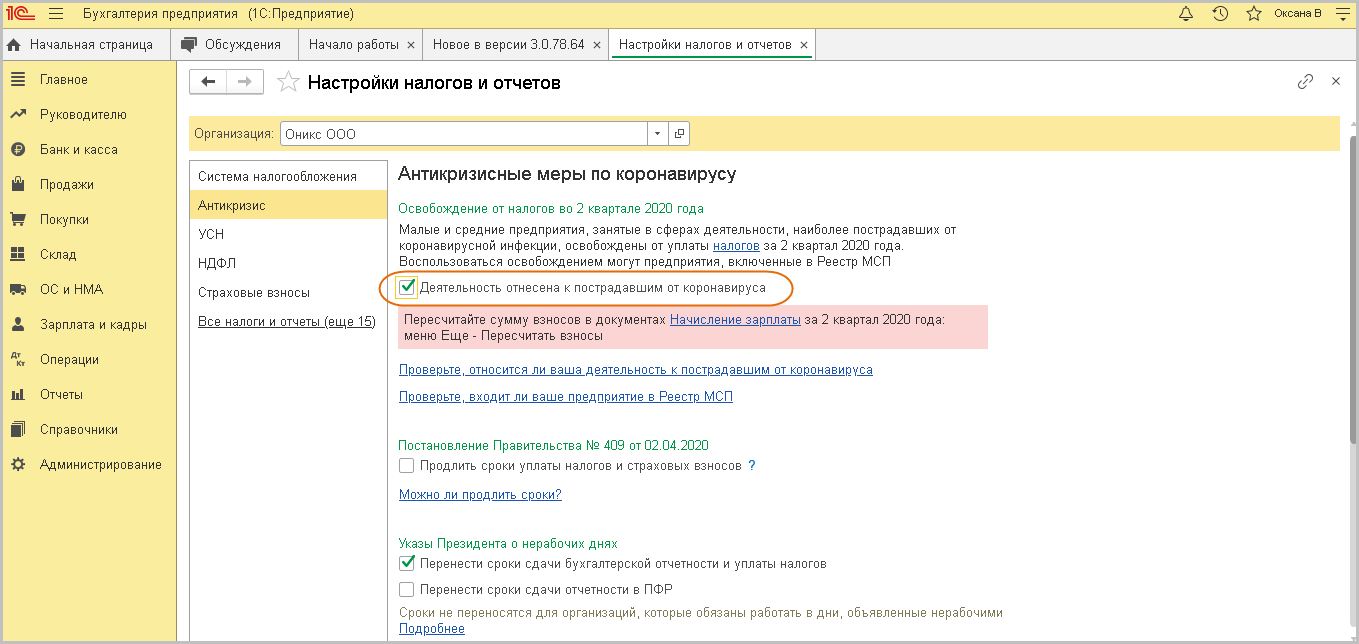Switch to Обсуждения tab

coord(233,45)
